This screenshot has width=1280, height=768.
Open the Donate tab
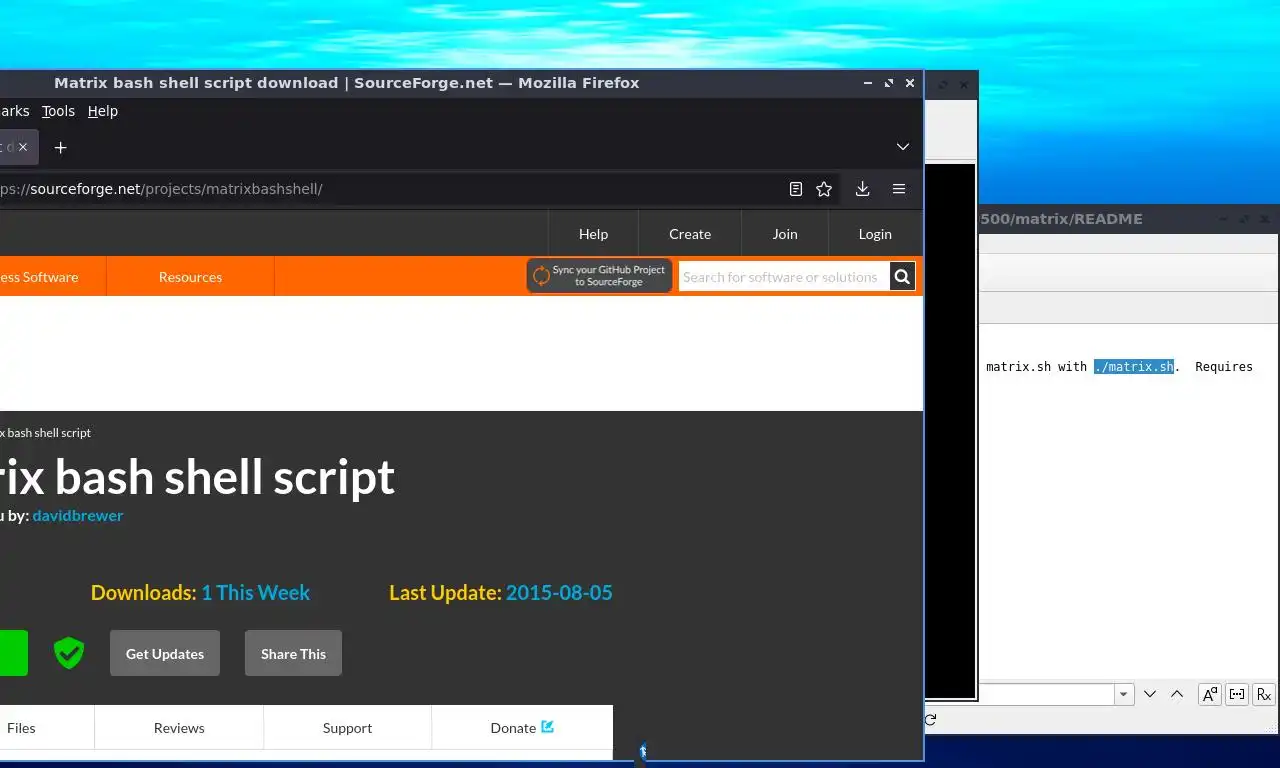[522, 727]
